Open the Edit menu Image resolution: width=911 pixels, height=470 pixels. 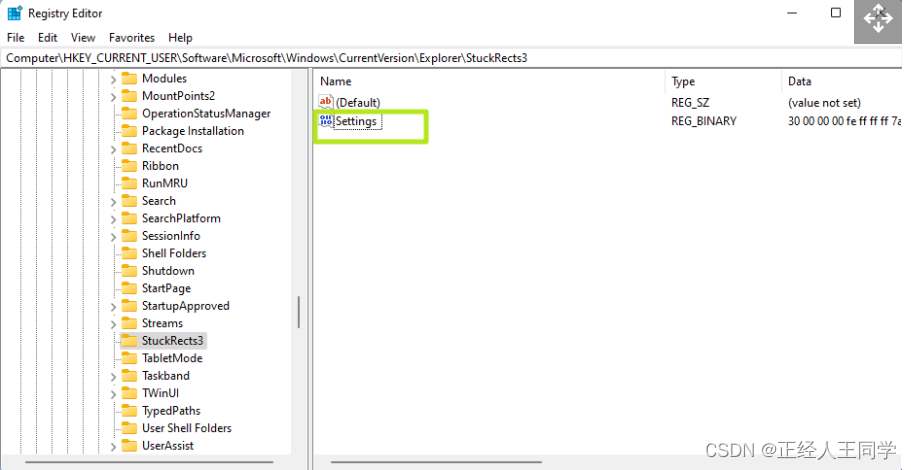48,38
